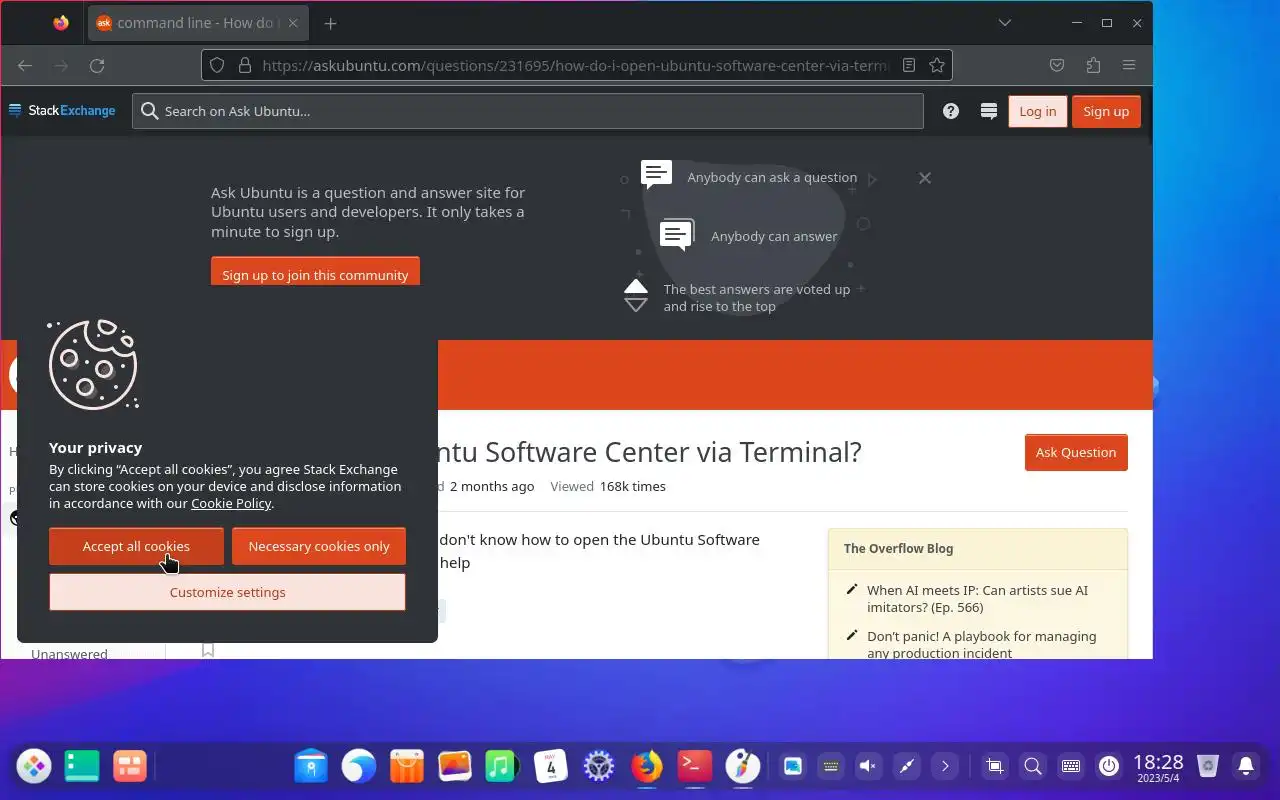
Task: Choose Necessary cookies only
Action: [x=319, y=546]
